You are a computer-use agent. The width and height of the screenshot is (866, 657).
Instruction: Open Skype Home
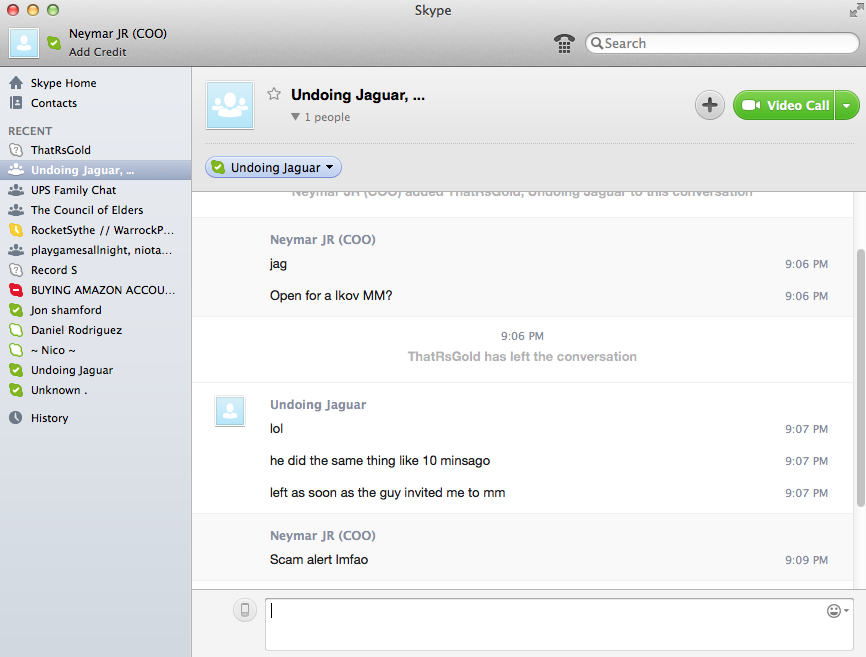[64, 83]
